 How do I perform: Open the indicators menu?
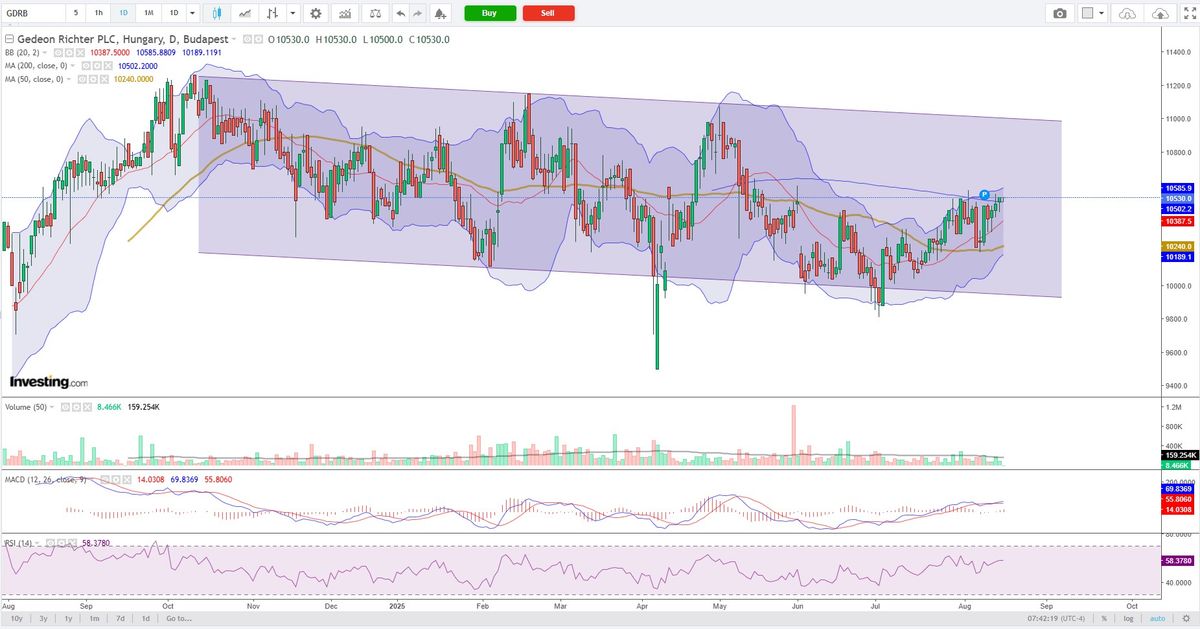coord(345,13)
